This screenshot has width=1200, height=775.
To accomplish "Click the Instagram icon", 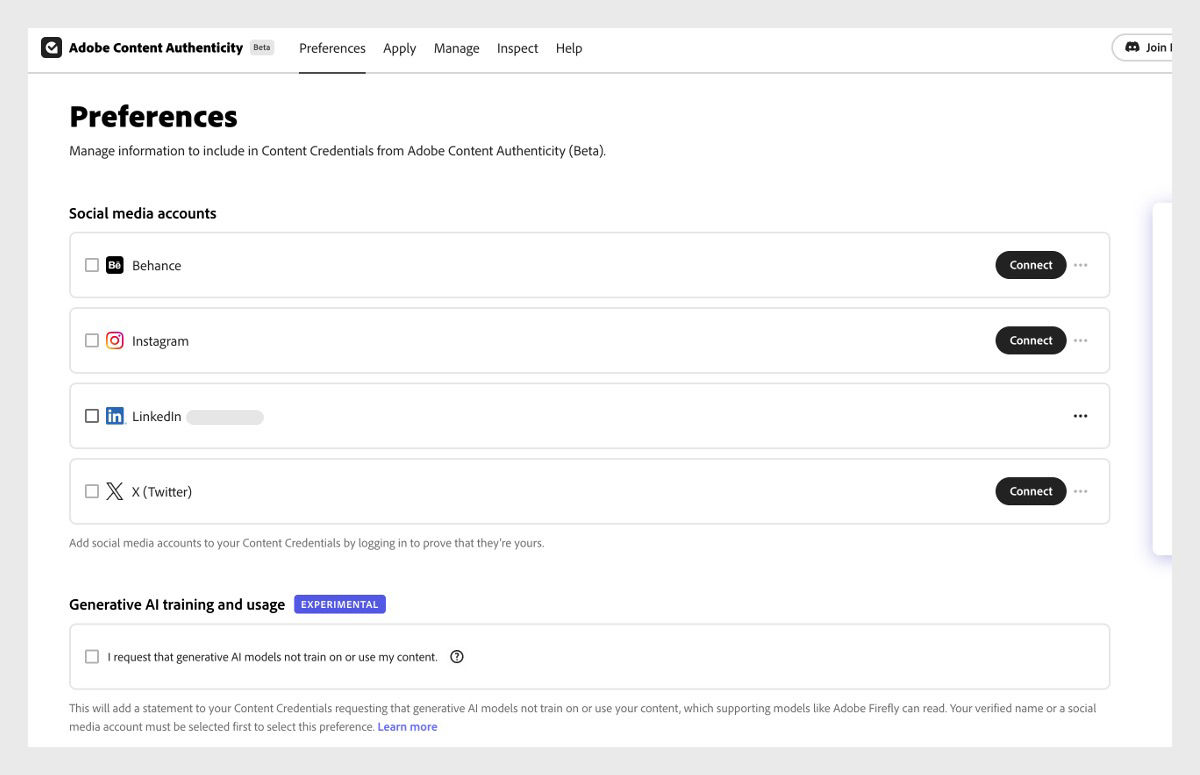I will point(115,340).
